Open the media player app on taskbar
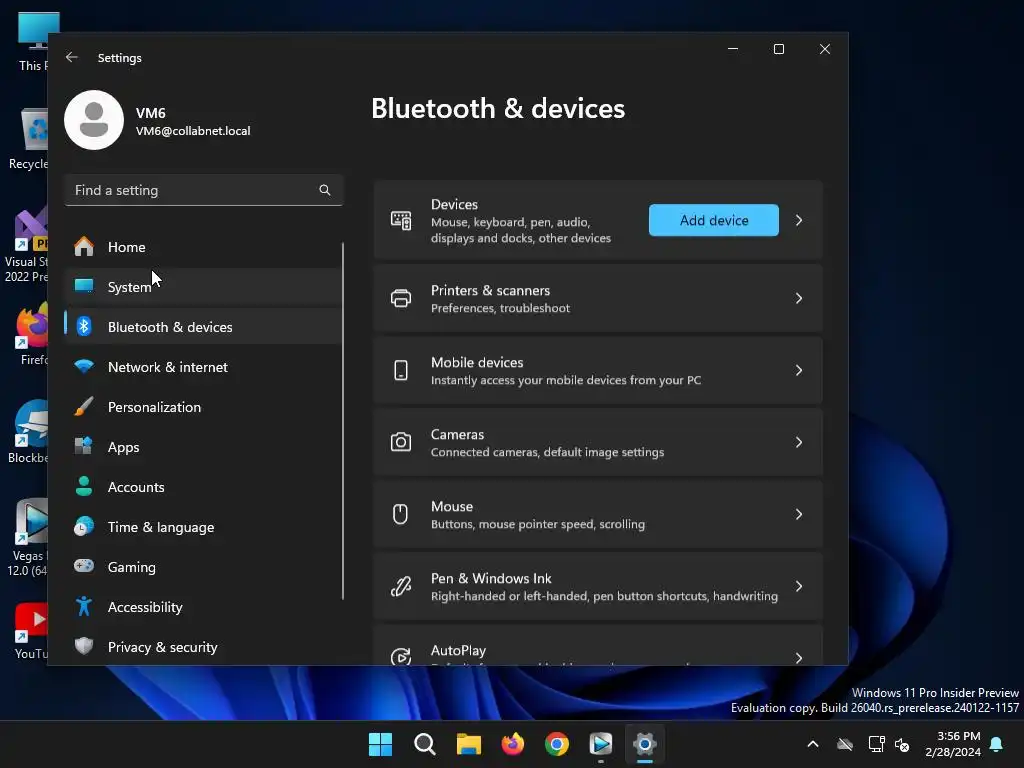Image resolution: width=1024 pixels, height=768 pixels. click(x=600, y=744)
